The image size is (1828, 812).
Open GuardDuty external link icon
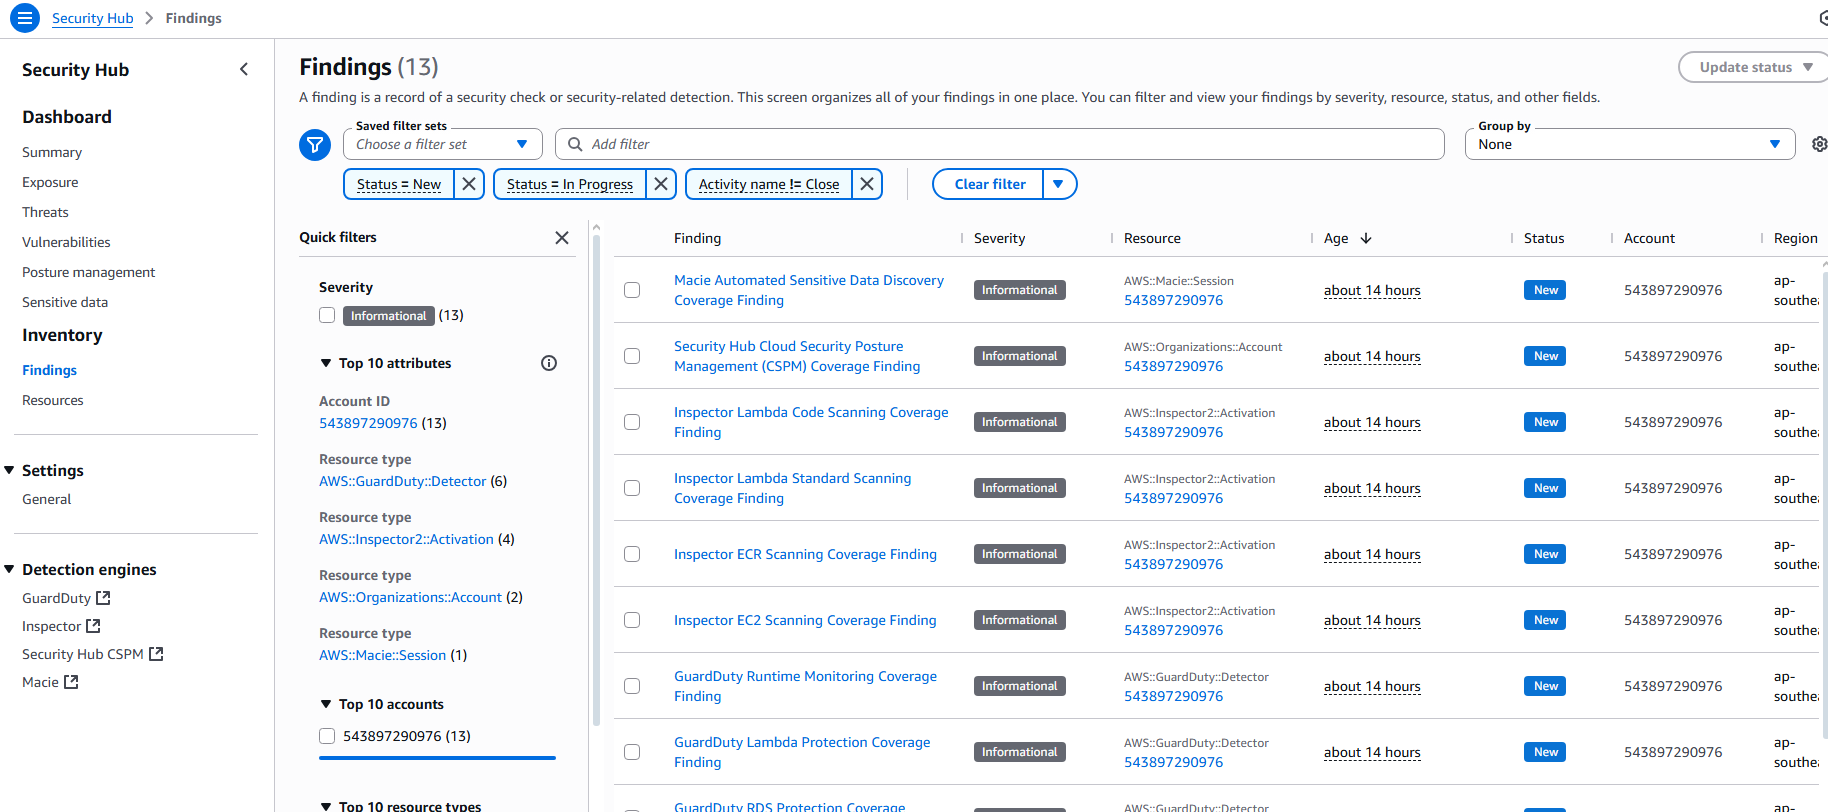(x=103, y=598)
